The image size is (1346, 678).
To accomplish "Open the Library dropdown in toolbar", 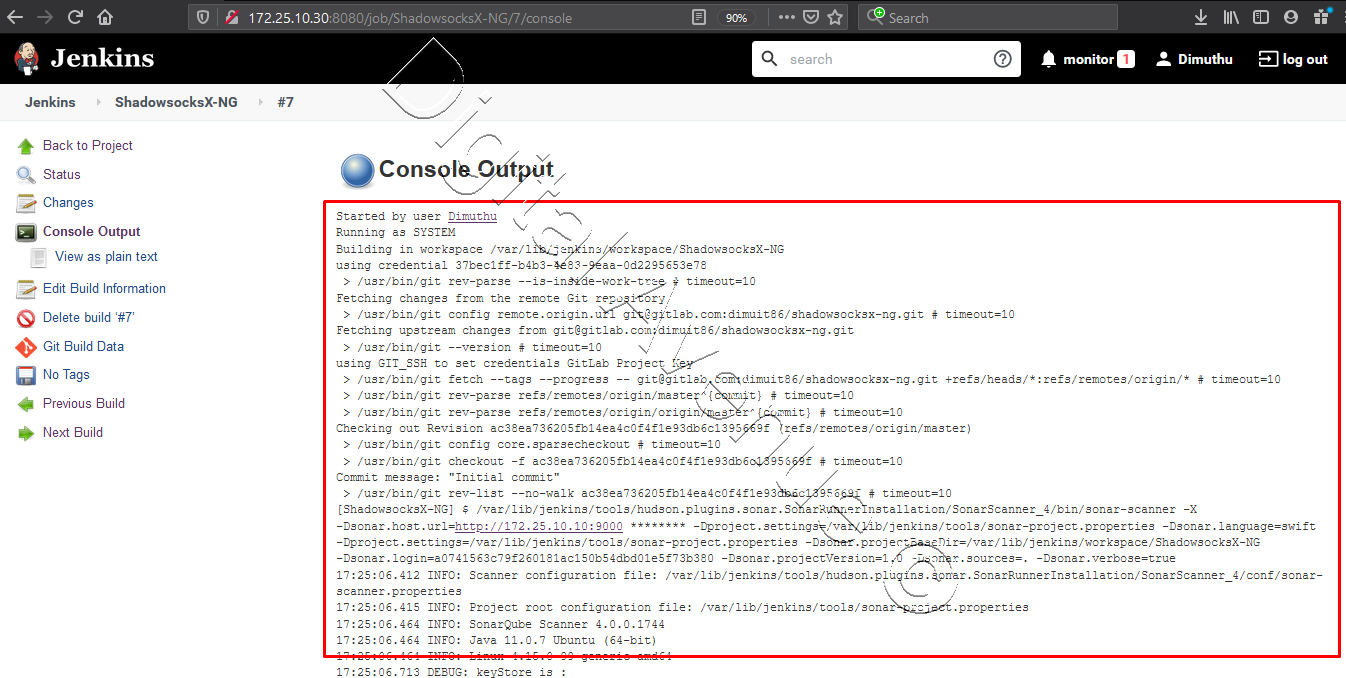I will (1231, 16).
